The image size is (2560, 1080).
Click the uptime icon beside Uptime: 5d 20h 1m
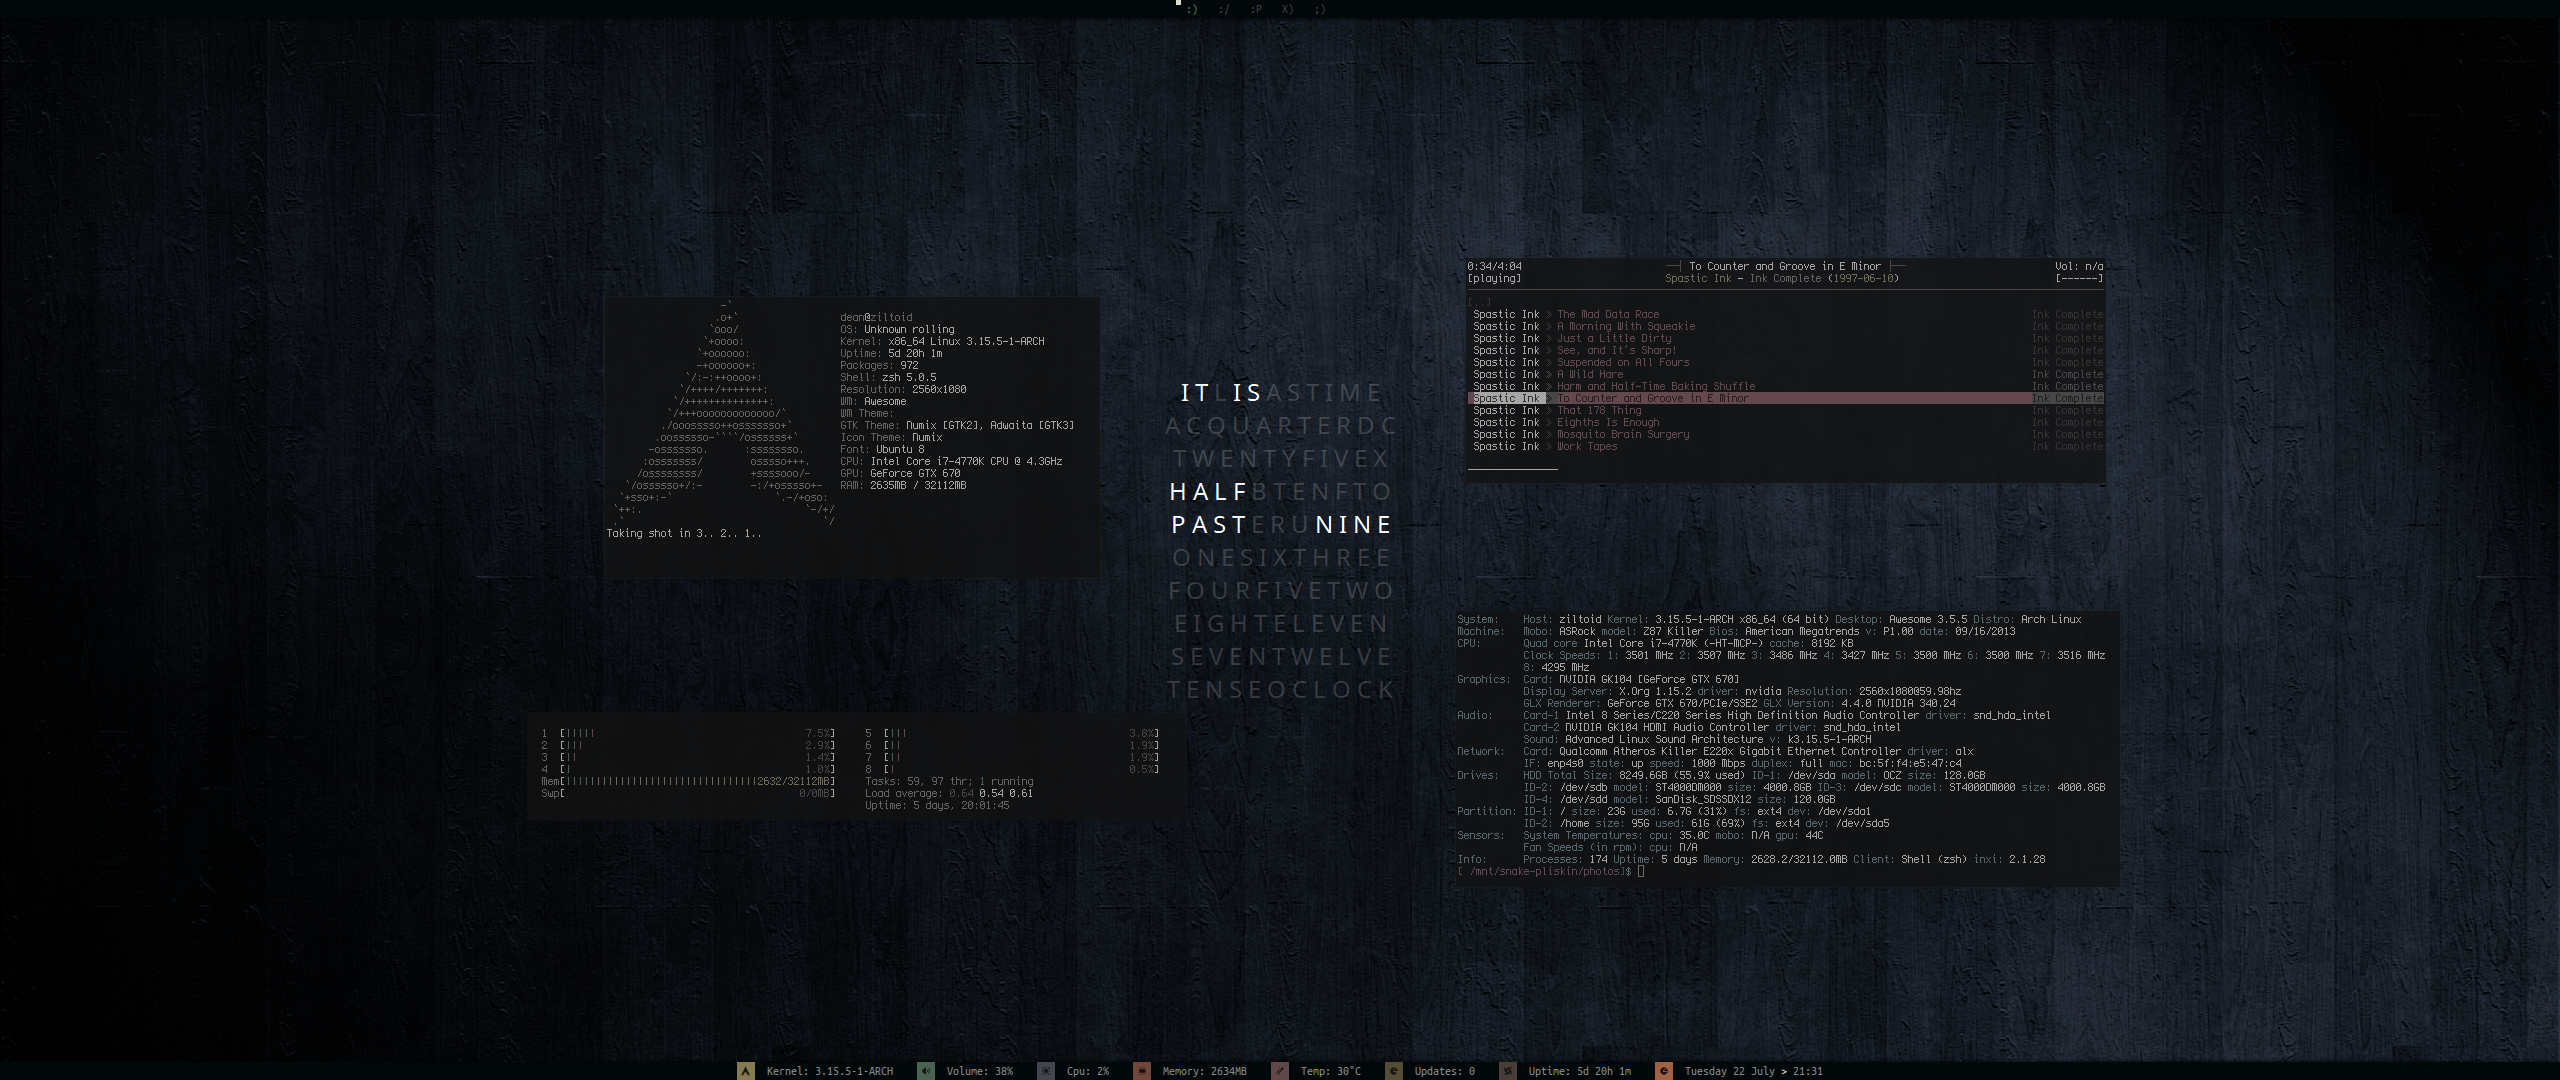(x=1508, y=1070)
